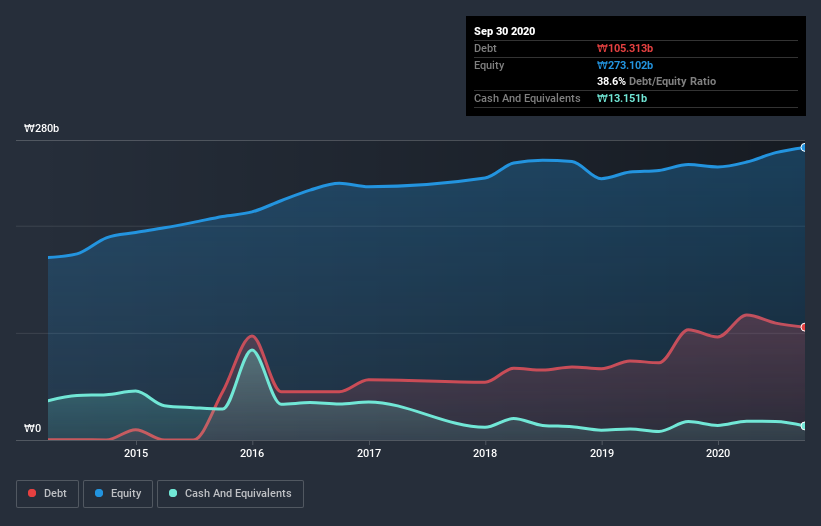Viewport: 821px width, 526px height.
Task: Toggle the Debt series legend button
Action: click(x=48, y=494)
